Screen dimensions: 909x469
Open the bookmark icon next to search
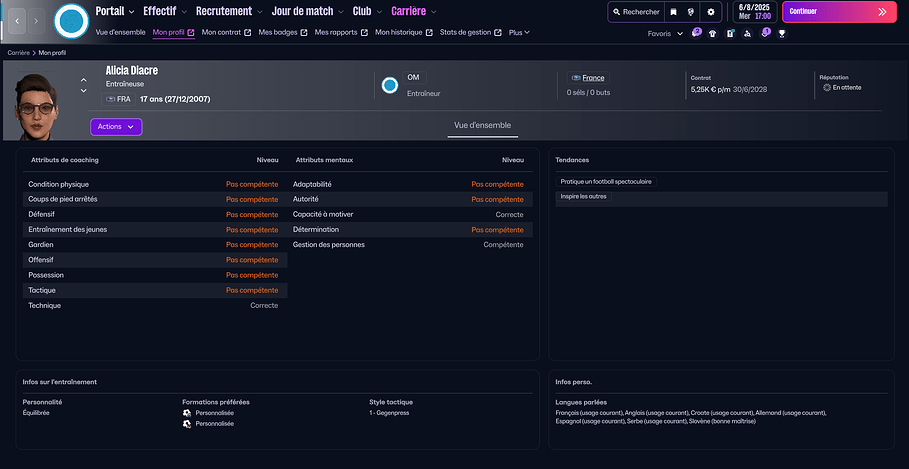tap(674, 12)
